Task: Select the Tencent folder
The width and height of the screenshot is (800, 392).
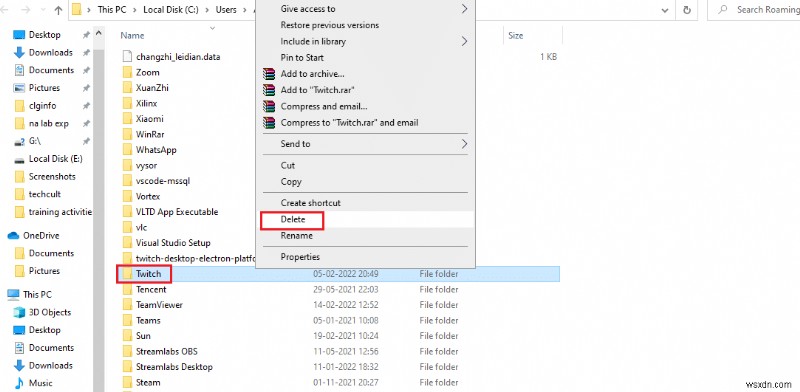Action: click(151, 289)
